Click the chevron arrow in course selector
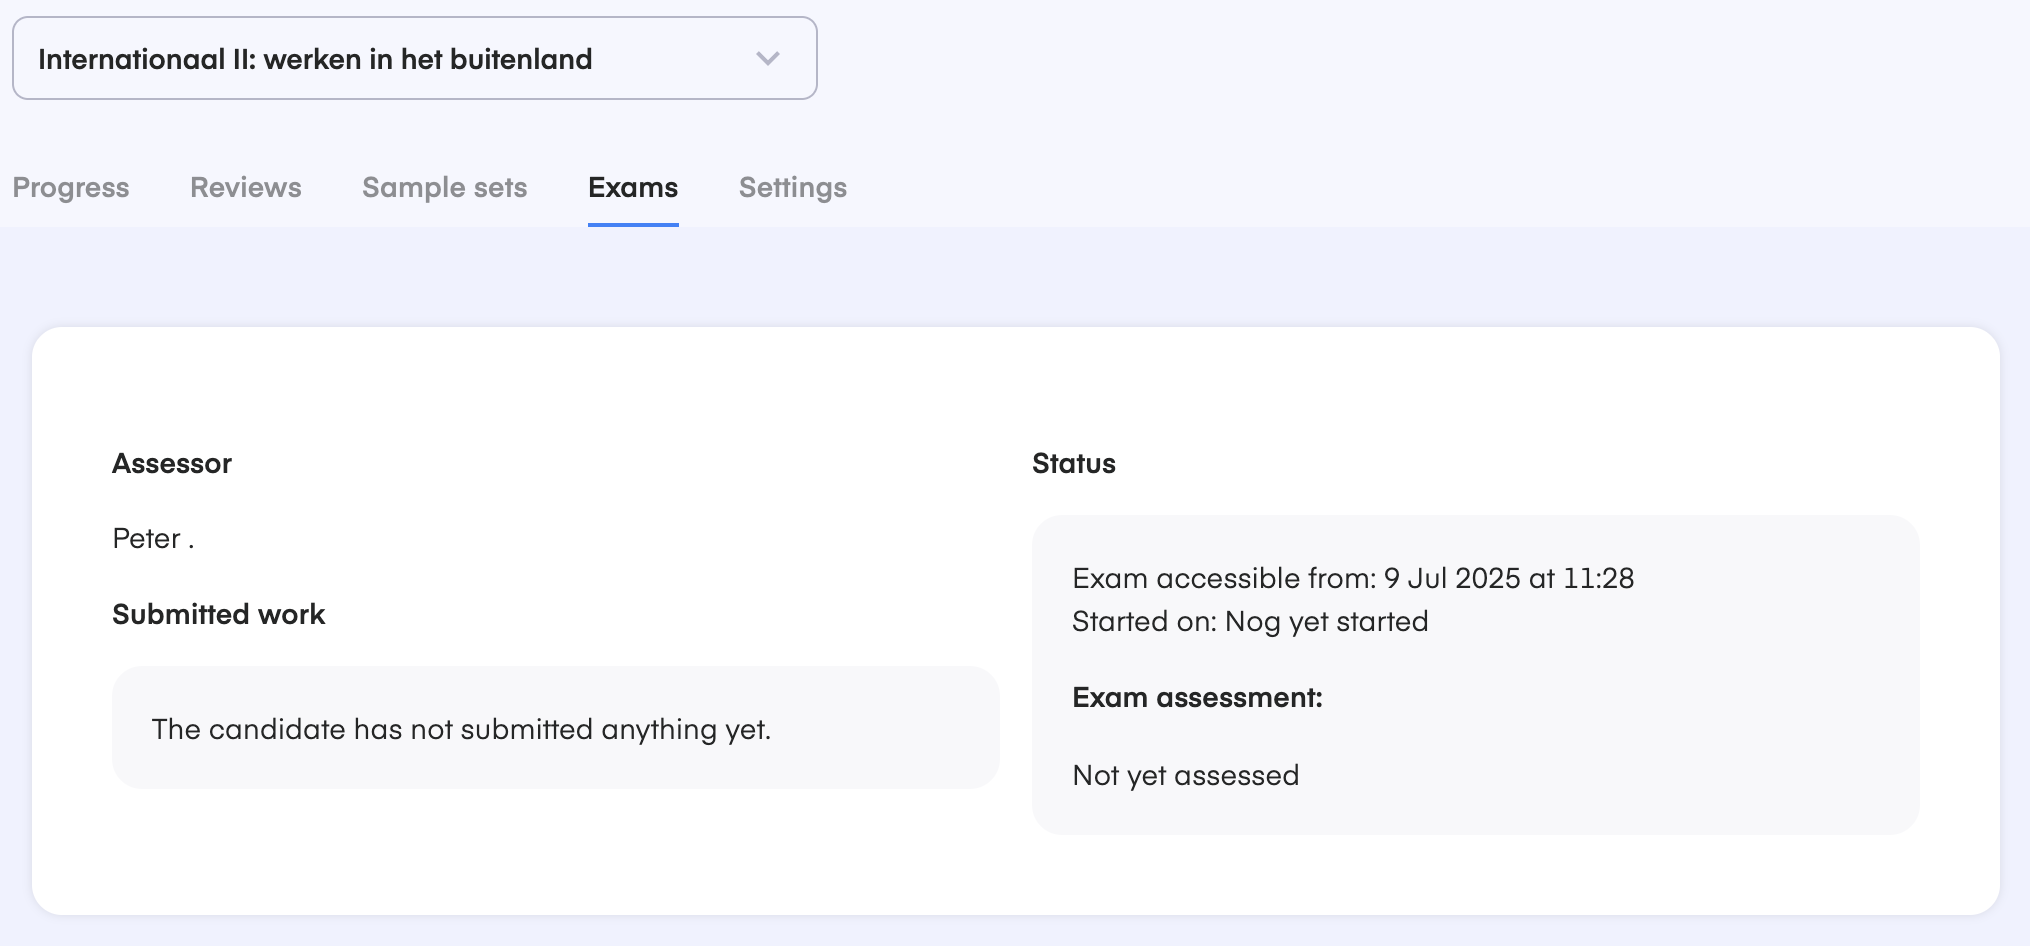The image size is (2030, 946). coord(767,59)
